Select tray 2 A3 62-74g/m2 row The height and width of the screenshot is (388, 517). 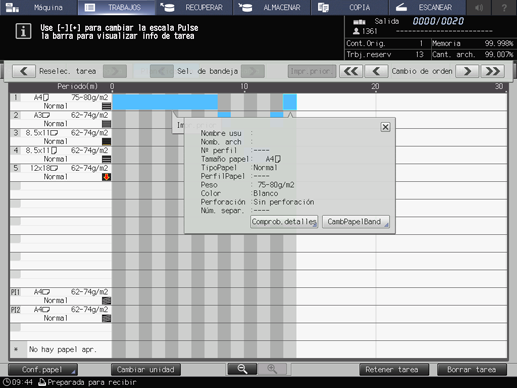[x=61, y=119]
